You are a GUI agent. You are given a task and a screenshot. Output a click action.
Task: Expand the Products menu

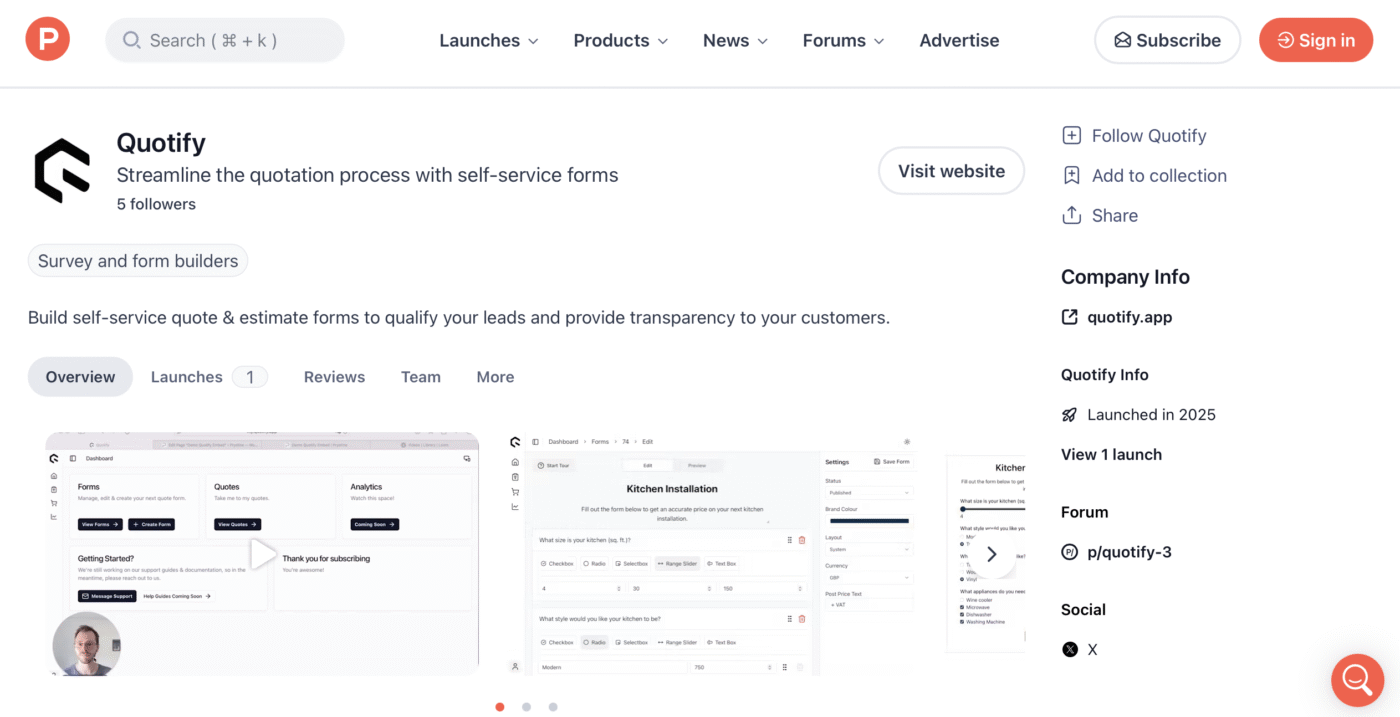[x=621, y=40]
